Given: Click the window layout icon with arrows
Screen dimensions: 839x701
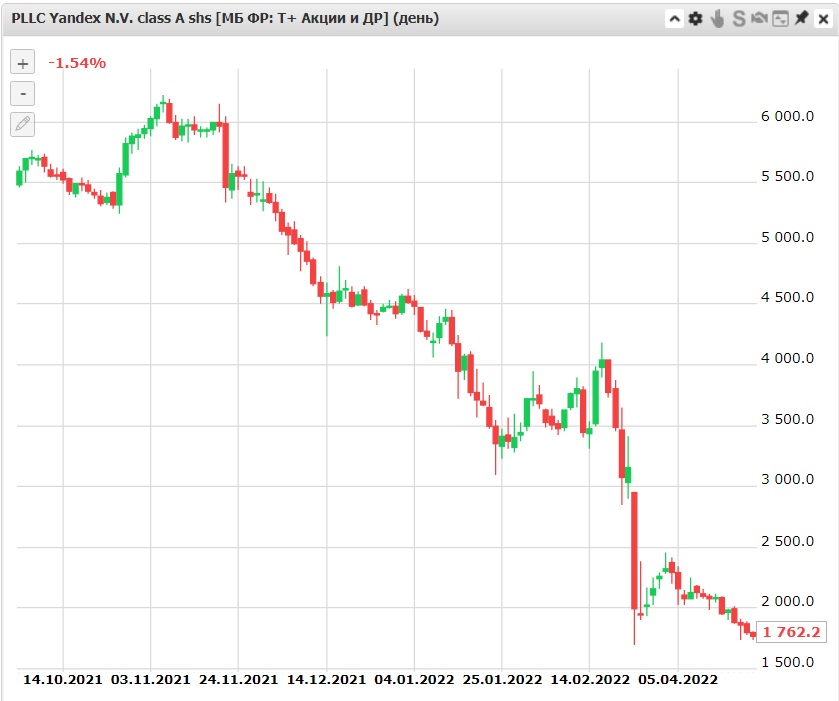Looking at the screenshot, I should coord(780,19).
